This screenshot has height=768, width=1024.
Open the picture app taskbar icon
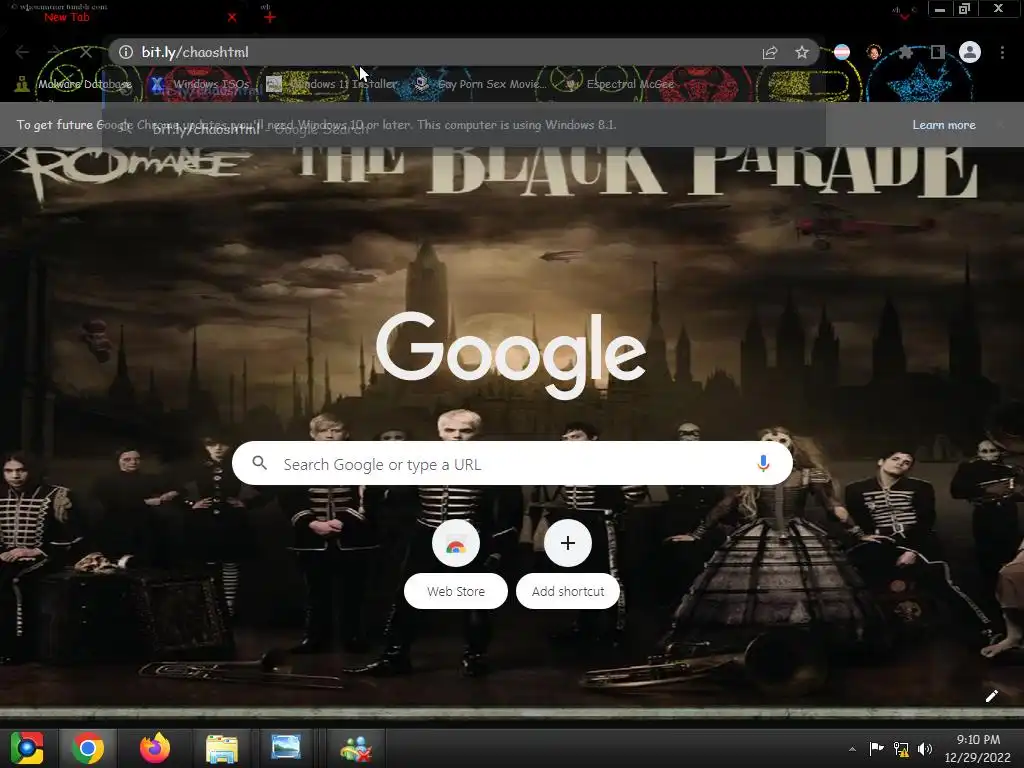[x=286, y=748]
